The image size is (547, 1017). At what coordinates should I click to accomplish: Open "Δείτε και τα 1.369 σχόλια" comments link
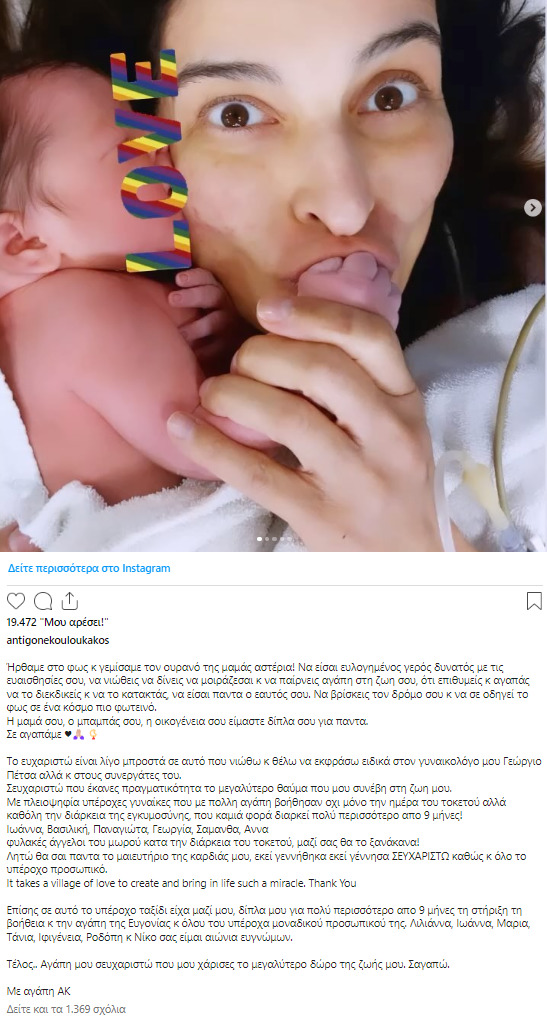coord(66,1009)
